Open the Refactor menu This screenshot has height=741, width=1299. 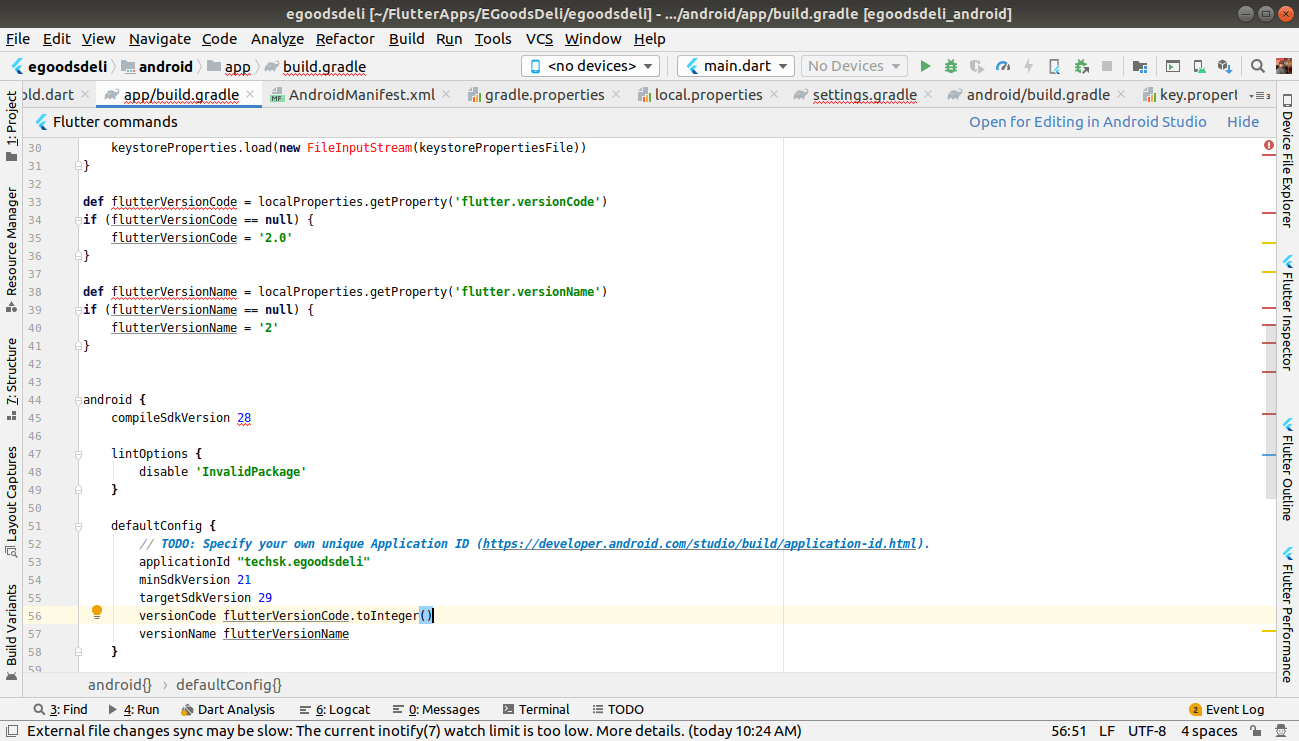[345, 39]
